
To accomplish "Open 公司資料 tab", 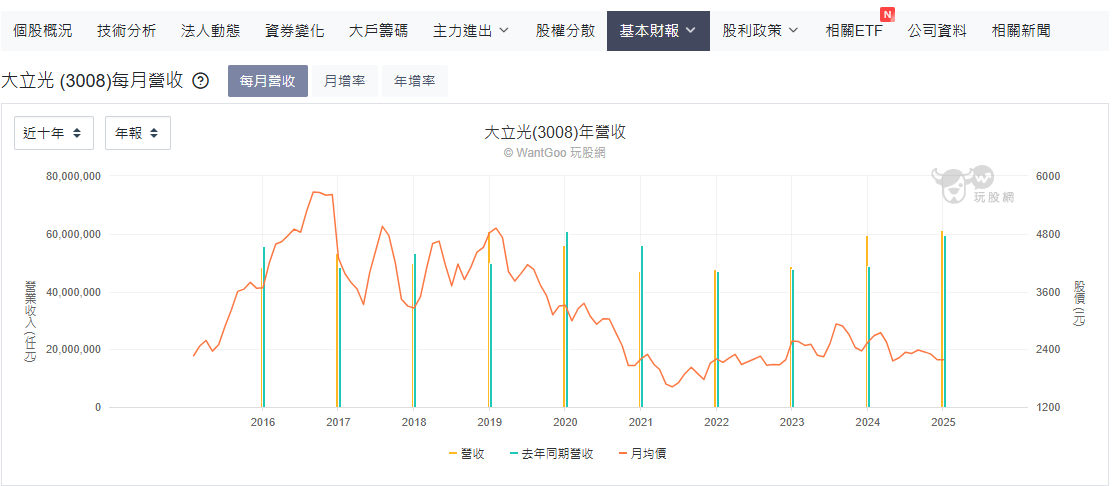I will pyautogui.click(x=937, y=31).
